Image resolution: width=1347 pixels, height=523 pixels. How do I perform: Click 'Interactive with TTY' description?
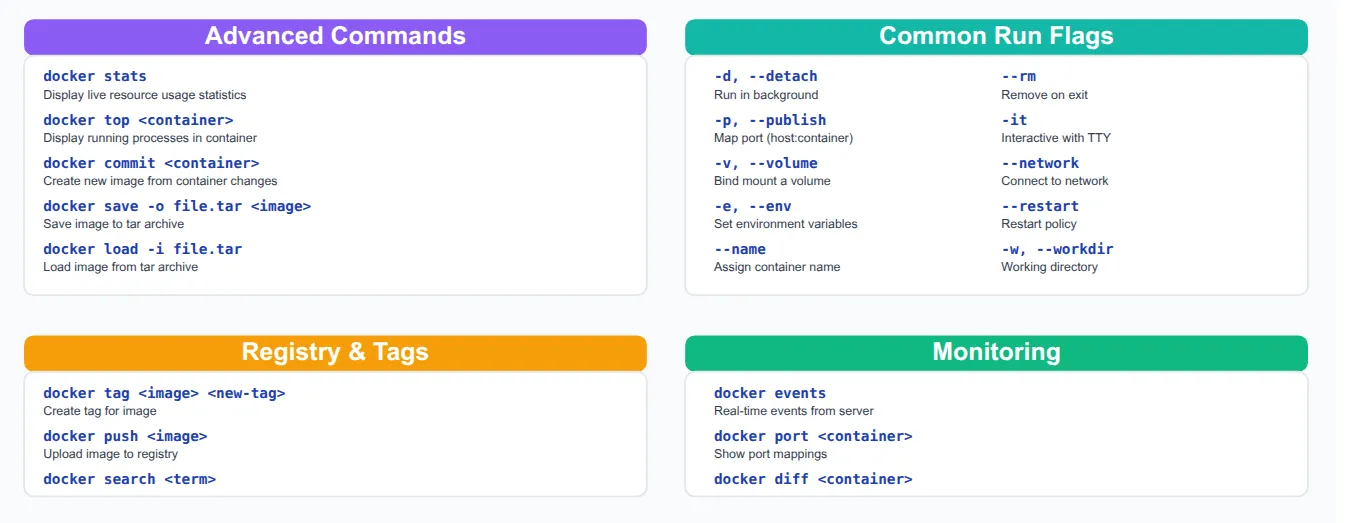pyautogui.click(x=1055, y=138)
